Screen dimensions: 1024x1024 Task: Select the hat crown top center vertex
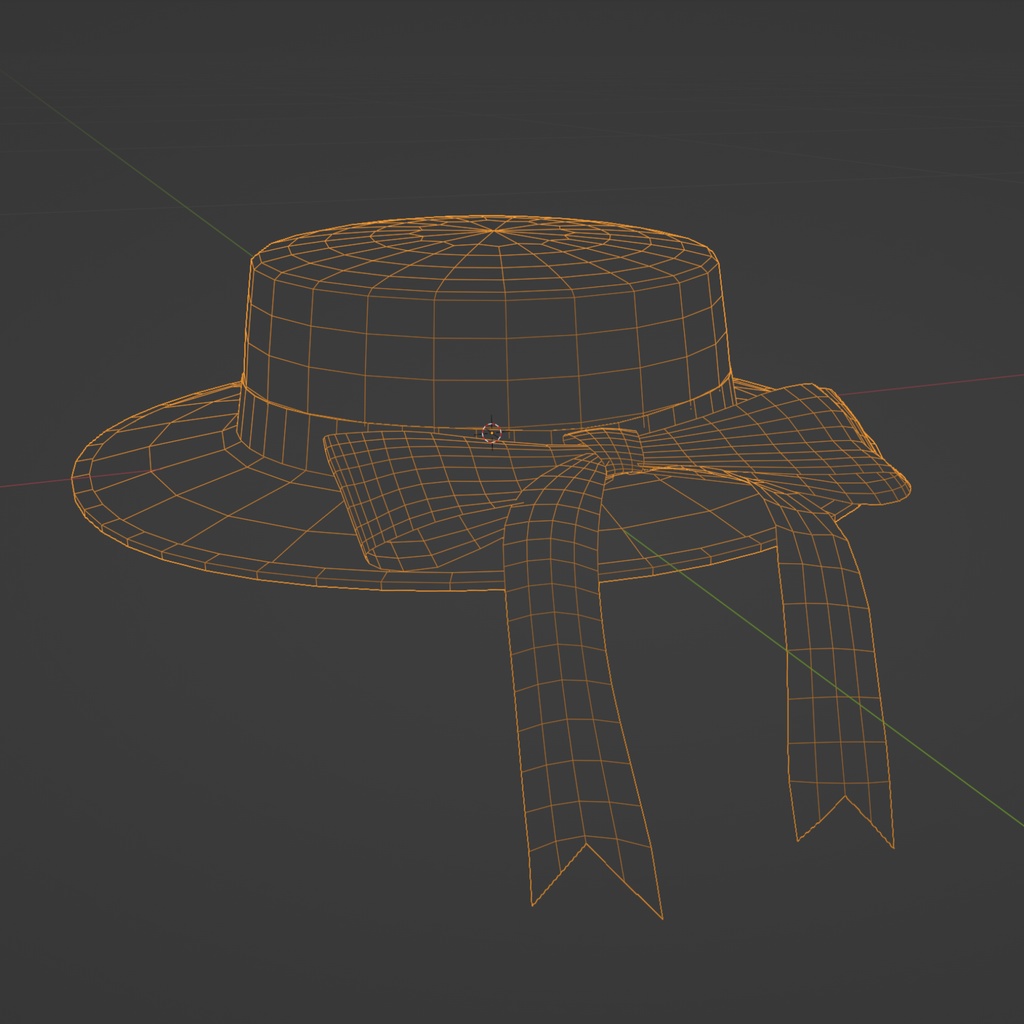[494, 231]
